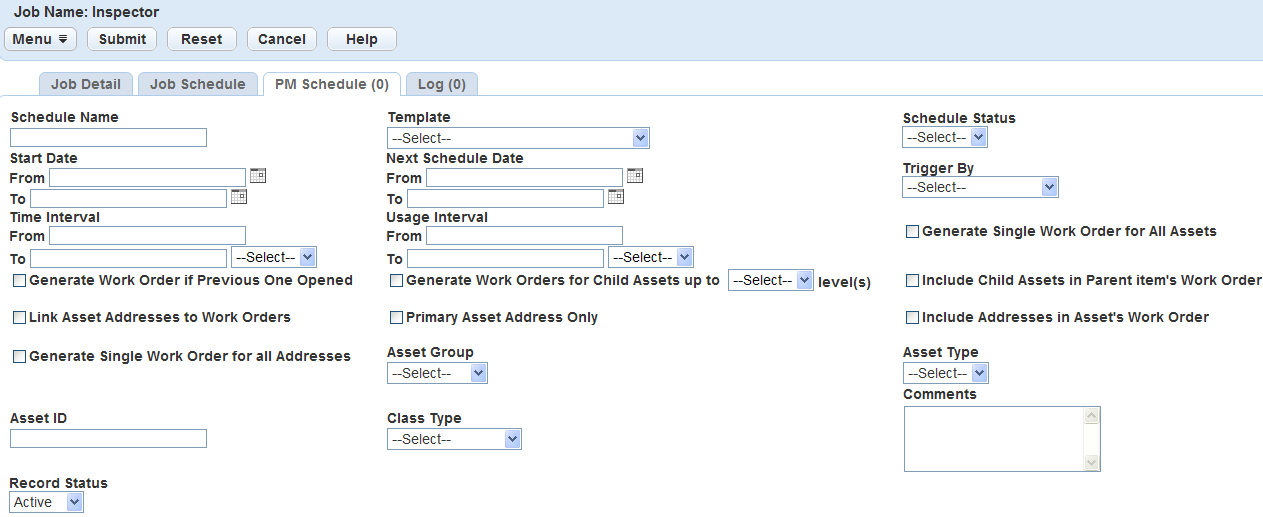Check Include Addresses in Asset's Work Order
The image size is (1263, 517).
click(912, 318)
